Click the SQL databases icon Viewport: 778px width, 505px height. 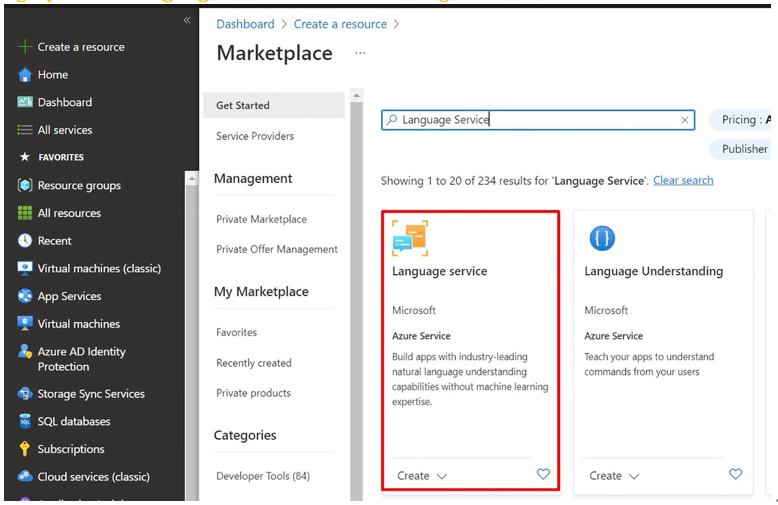[x=24, y=421]
